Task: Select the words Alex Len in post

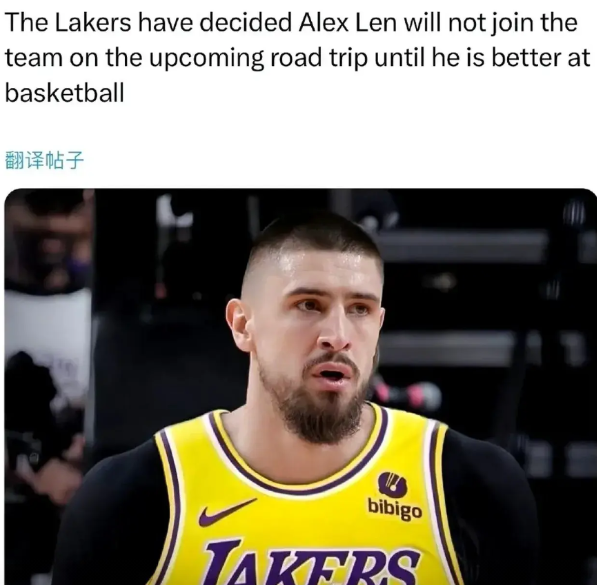Action: (347, 23)
